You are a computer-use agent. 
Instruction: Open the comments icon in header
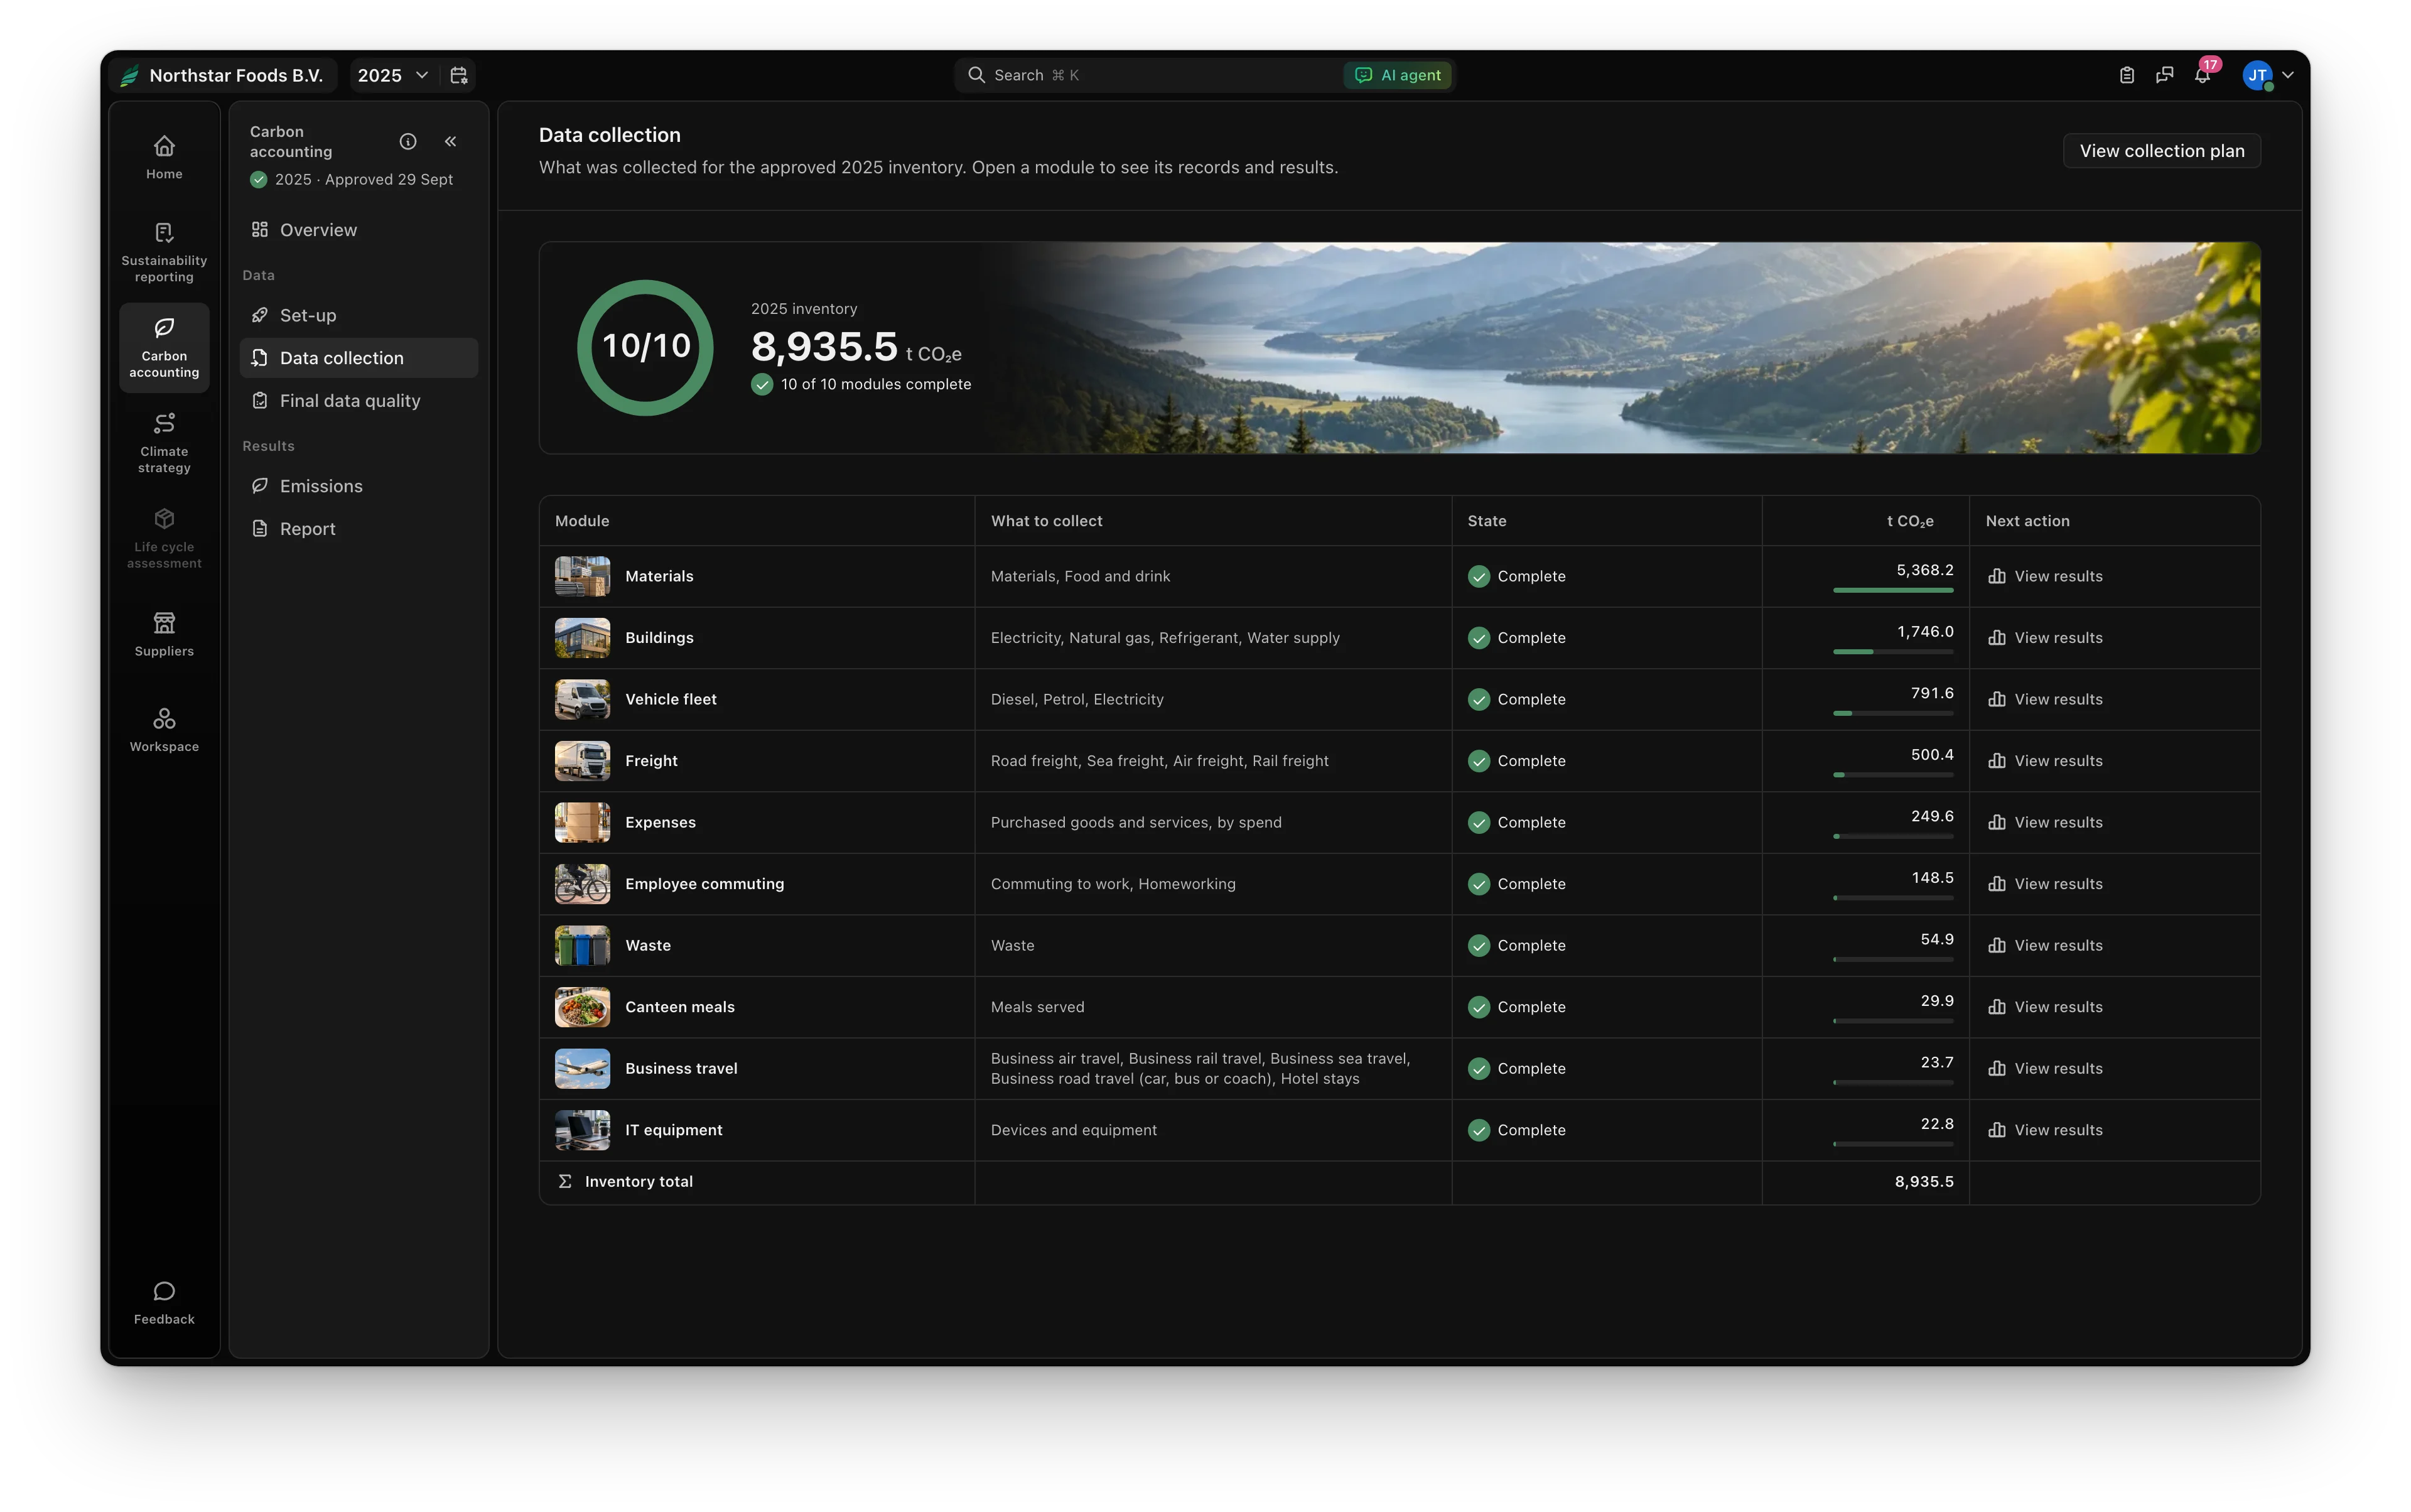pos(2165,75)
